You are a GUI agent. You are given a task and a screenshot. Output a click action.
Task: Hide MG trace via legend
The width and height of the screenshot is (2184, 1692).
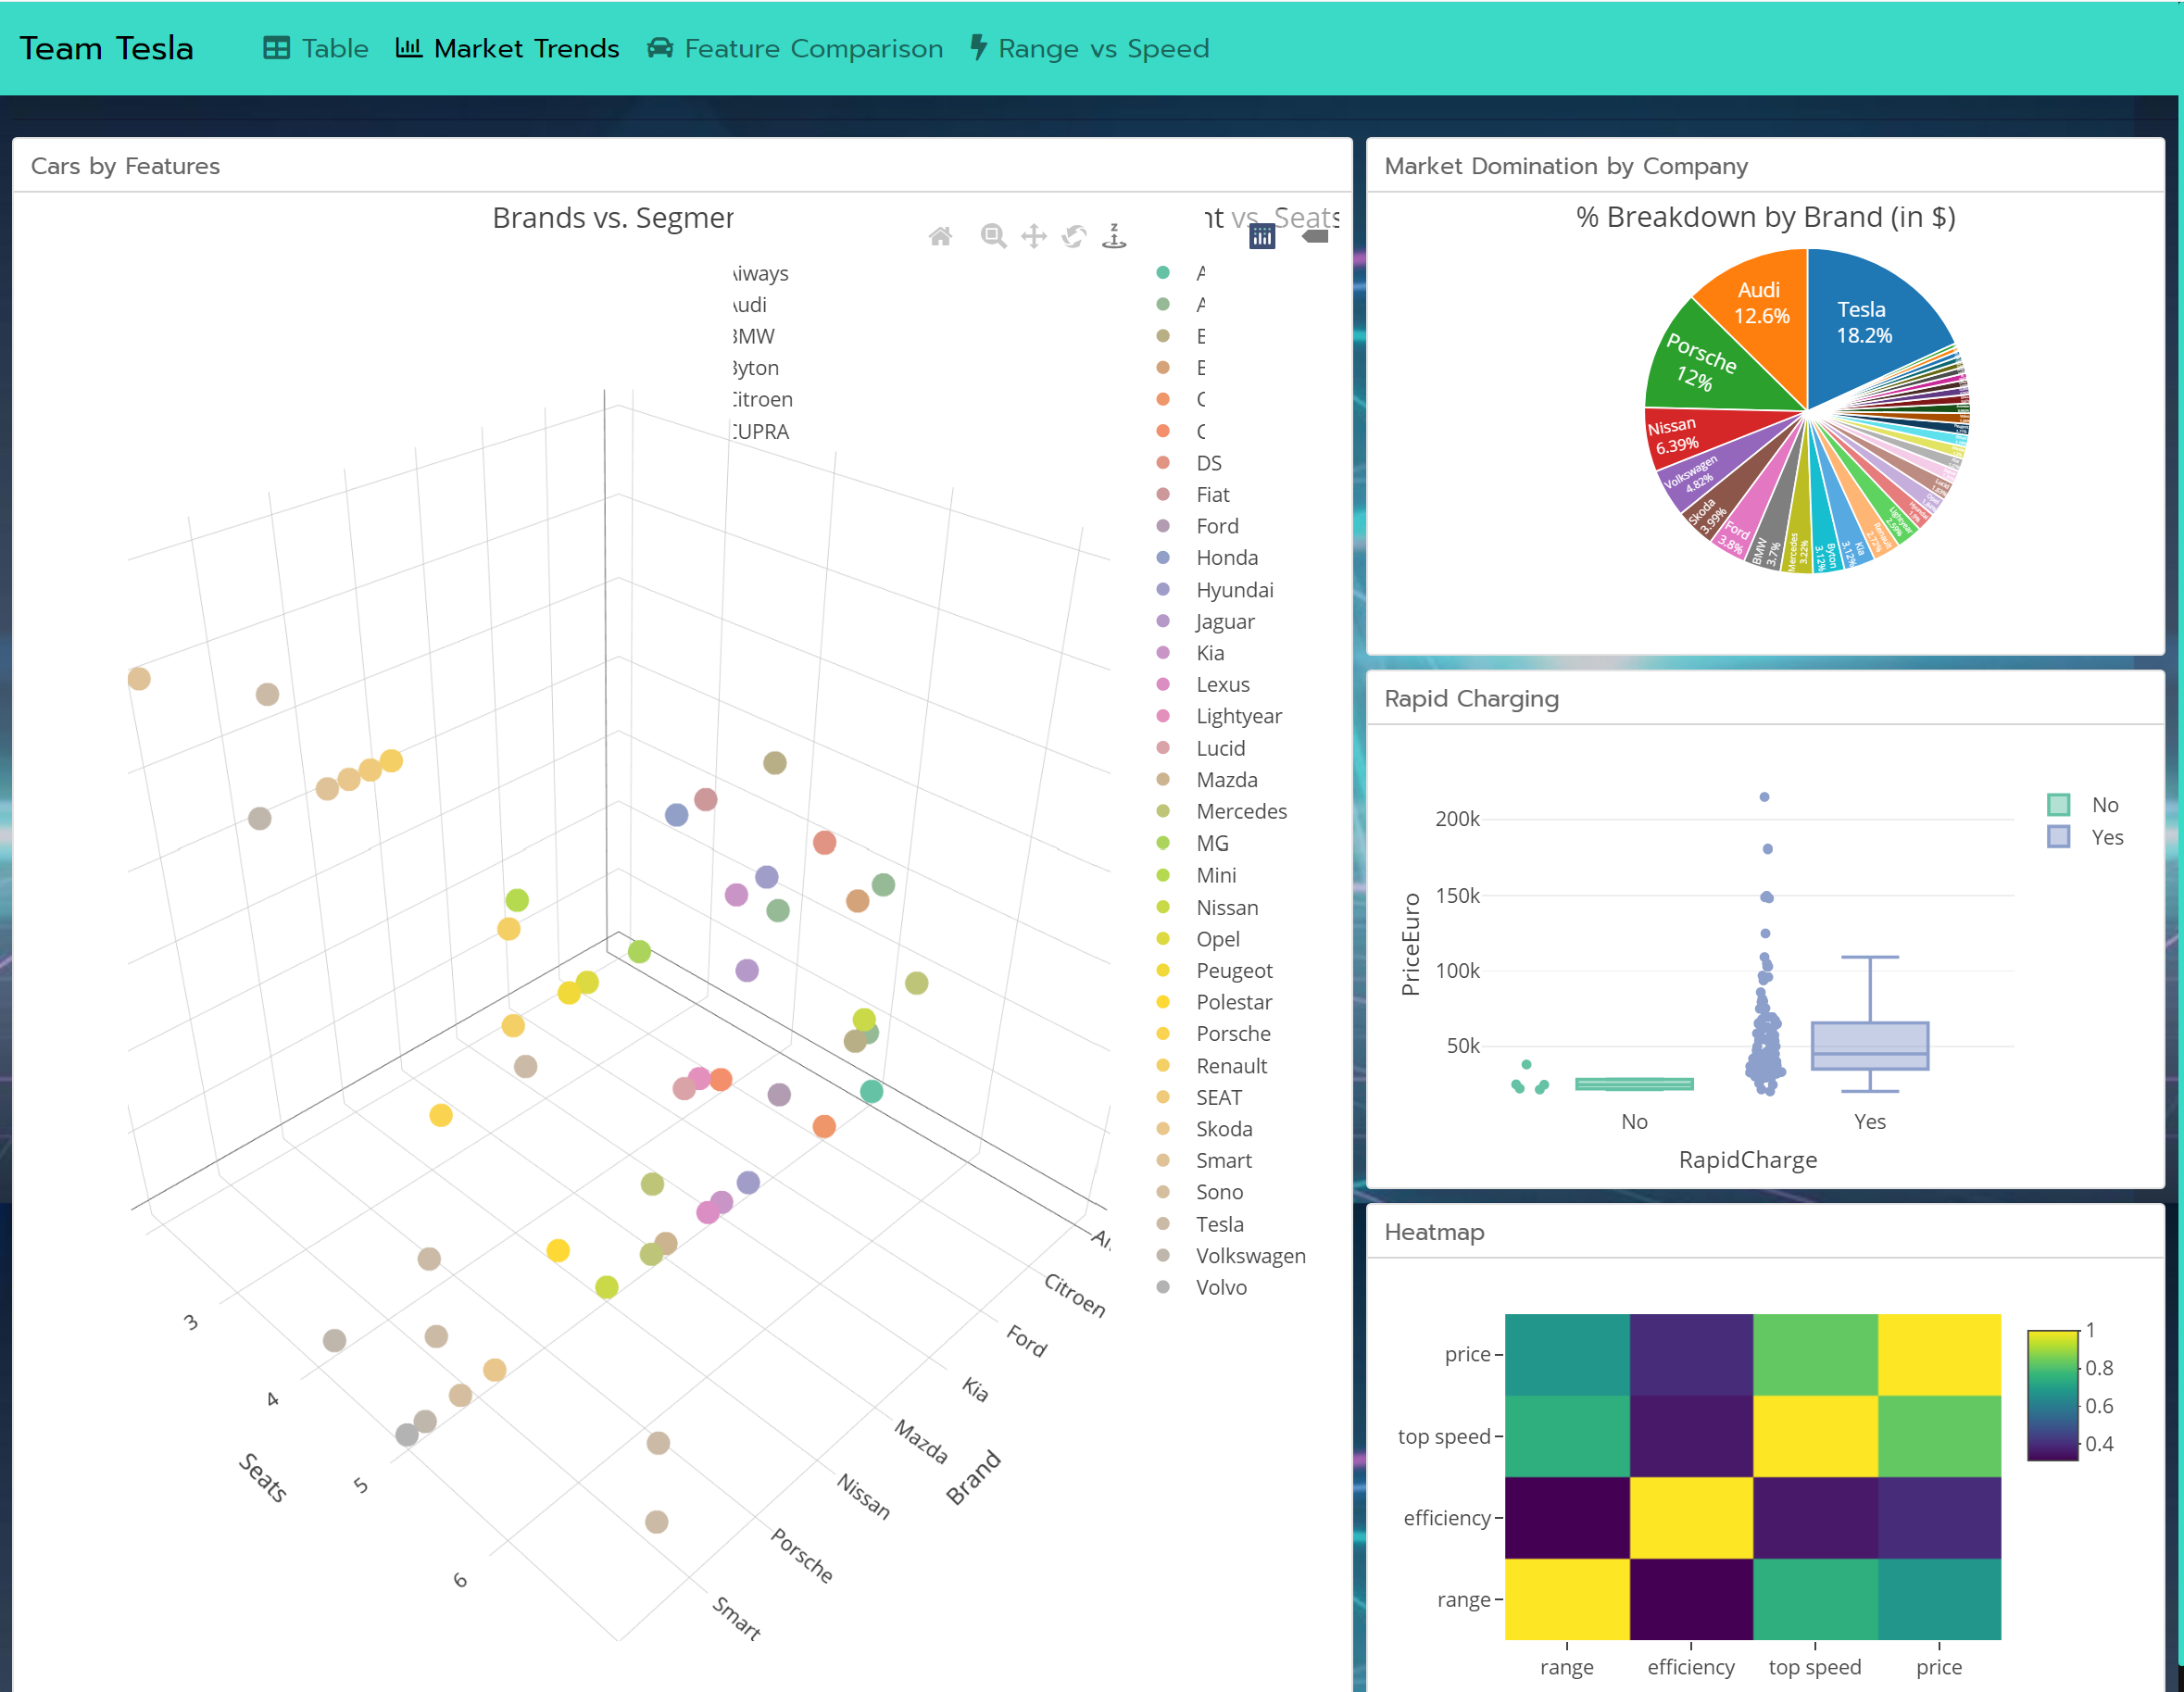pyautogui.click(x=1212, y=843)
